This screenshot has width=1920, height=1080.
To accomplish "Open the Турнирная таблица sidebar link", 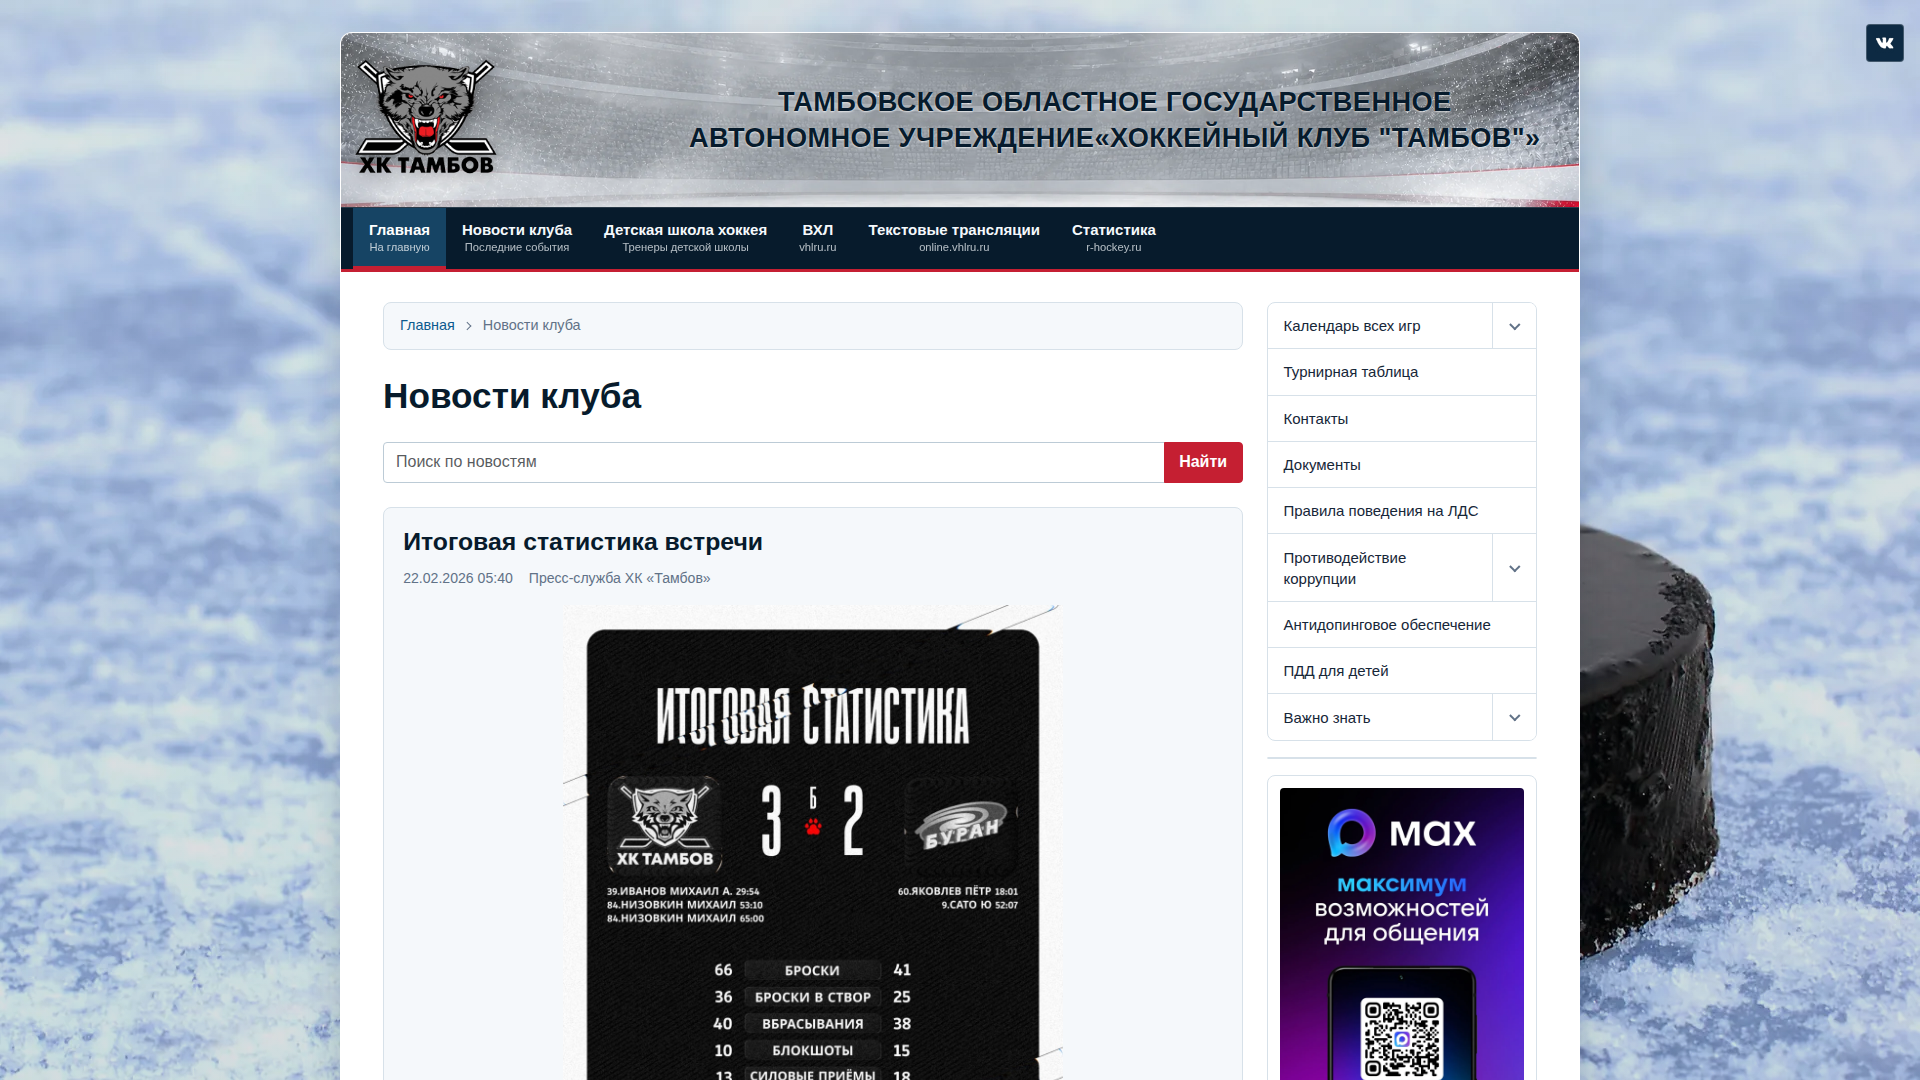I will (1401, 372).
